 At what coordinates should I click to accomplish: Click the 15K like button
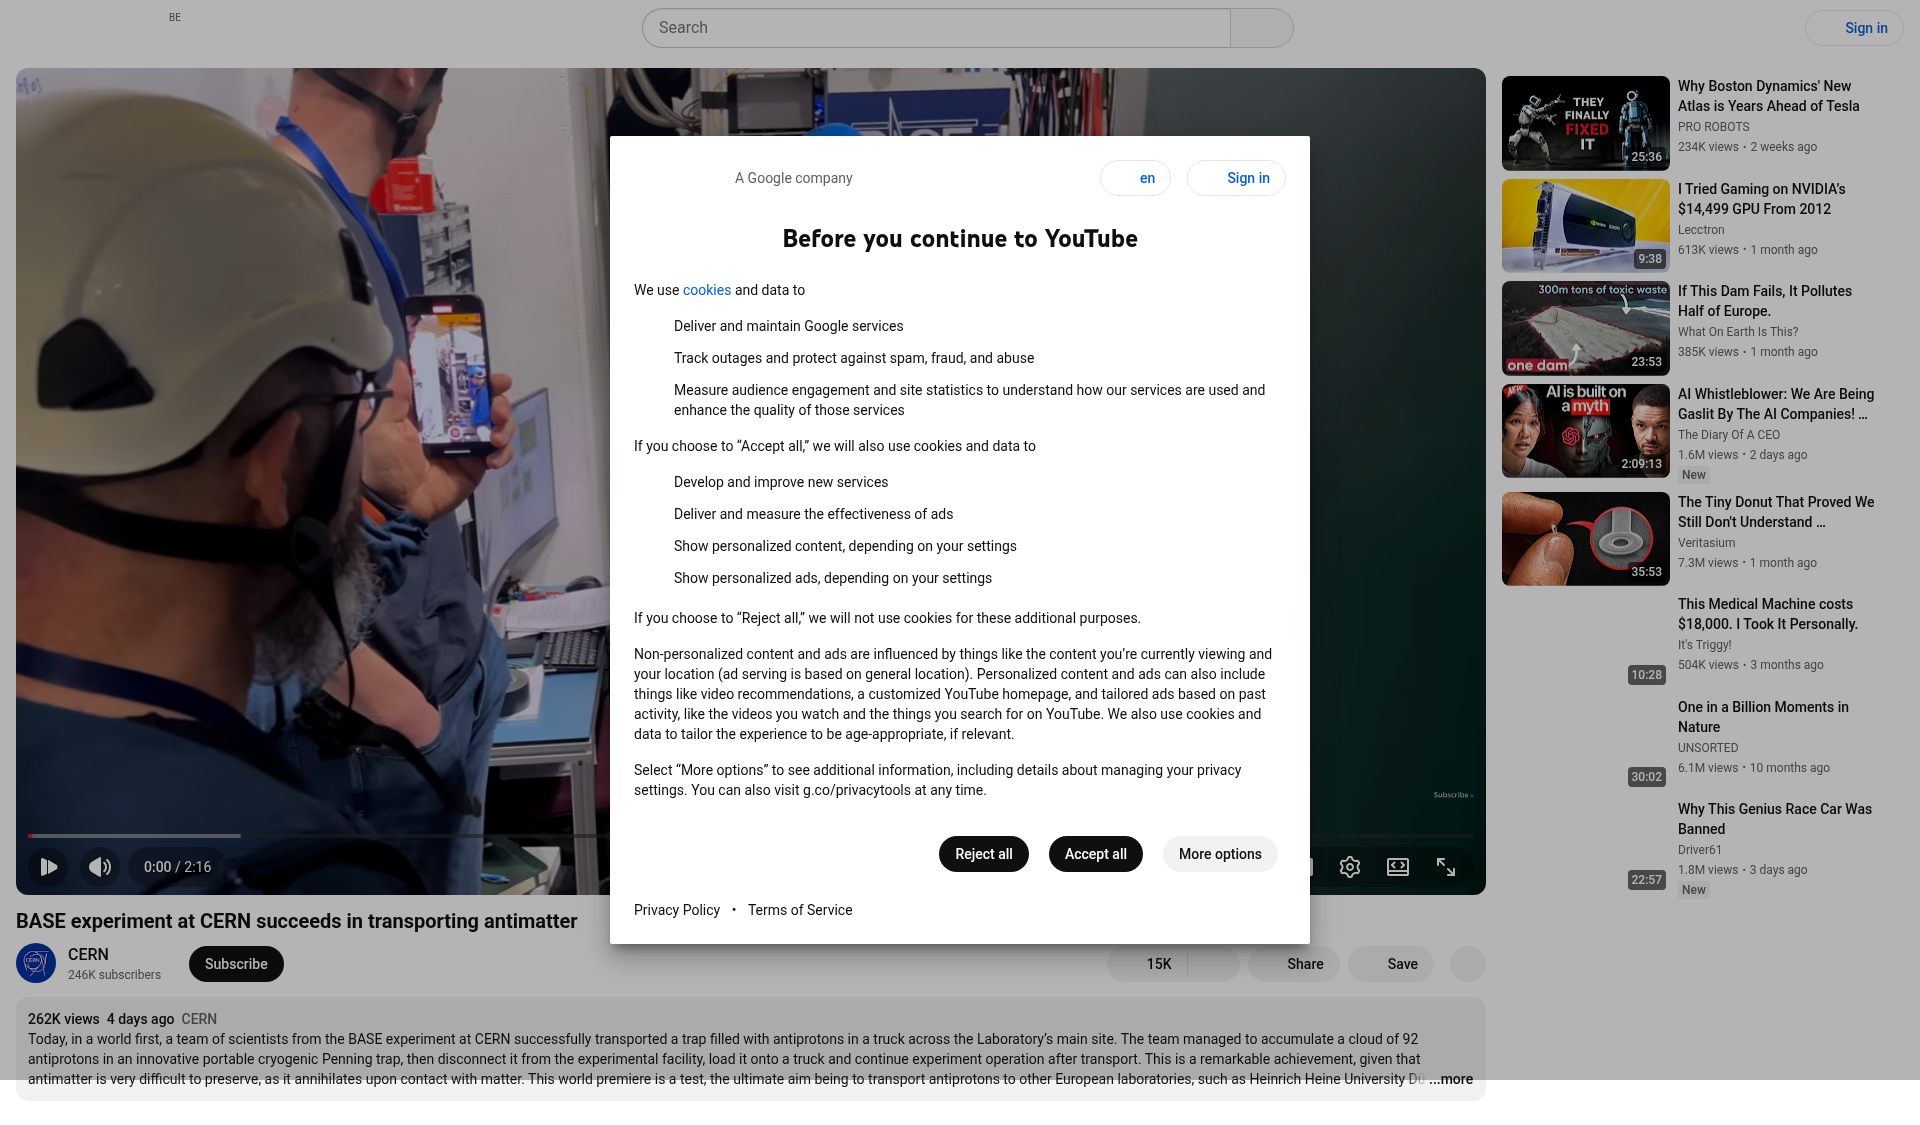(x=1148, y=964)
